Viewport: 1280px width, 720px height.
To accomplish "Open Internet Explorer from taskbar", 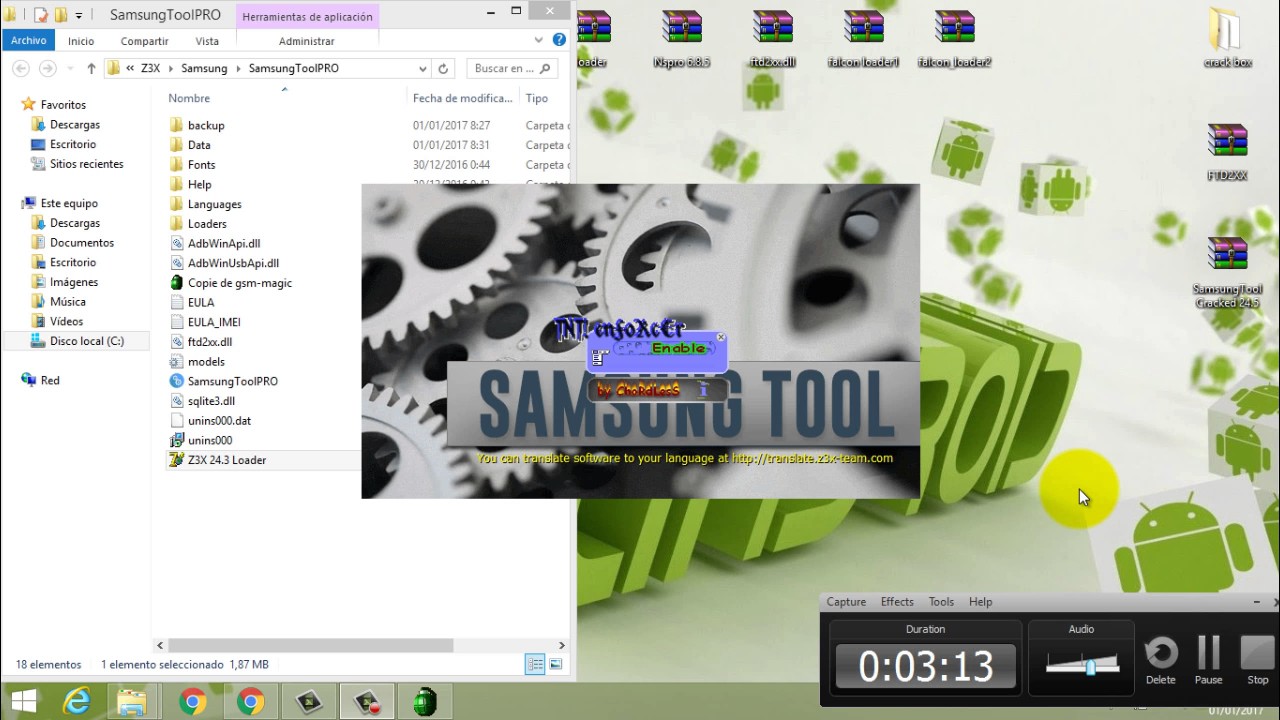I will click(x=75, y=702).
